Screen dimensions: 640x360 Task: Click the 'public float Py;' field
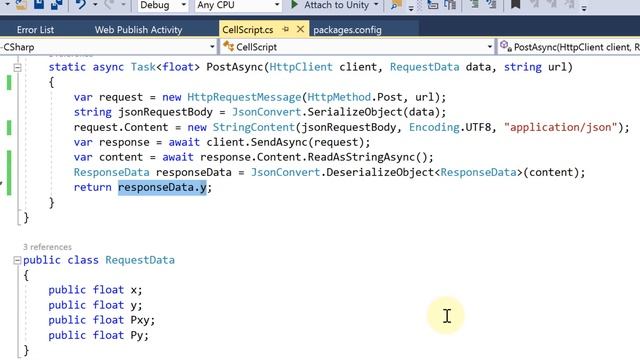98,335
